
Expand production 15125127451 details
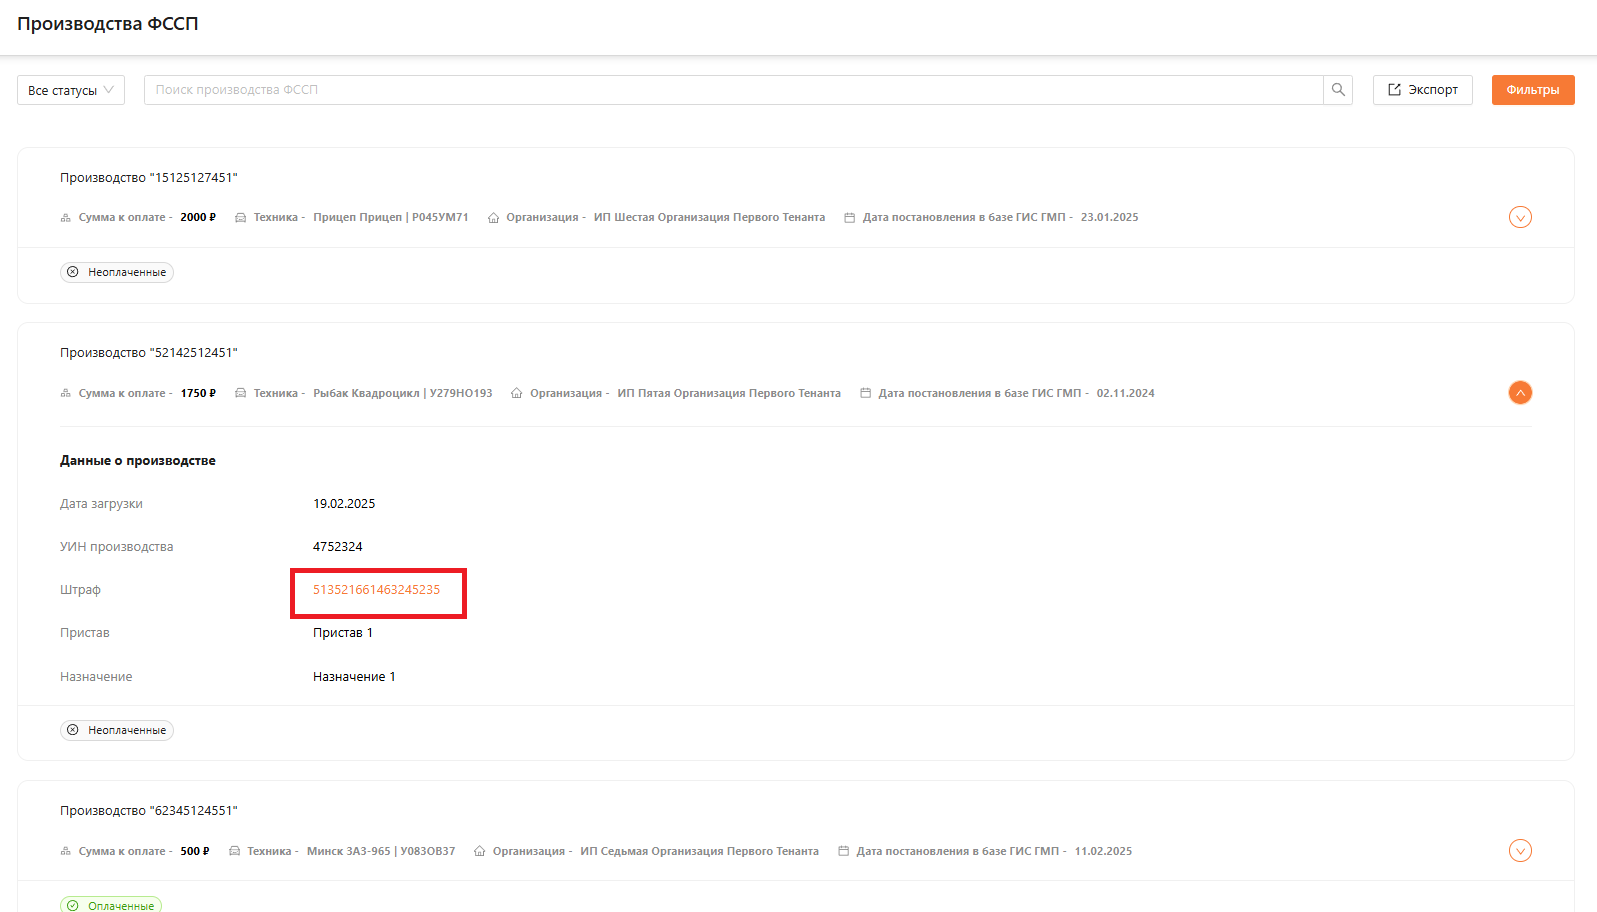coord(1520,217)
